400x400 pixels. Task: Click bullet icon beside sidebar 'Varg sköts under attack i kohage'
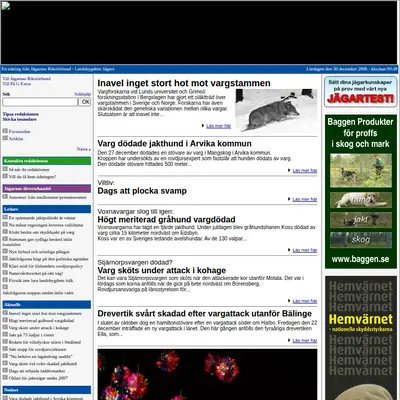coord(5,327)
